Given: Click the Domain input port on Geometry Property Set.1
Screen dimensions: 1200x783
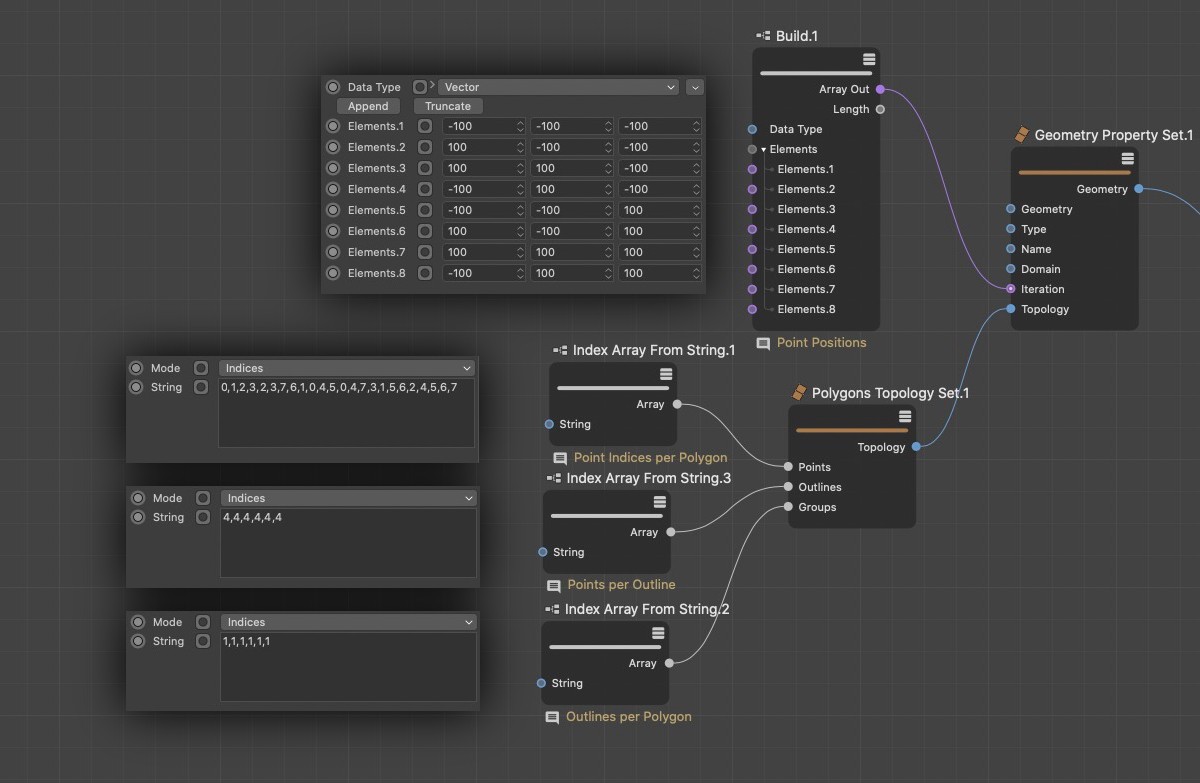Looking at the screenshot, I should 1011,269.
